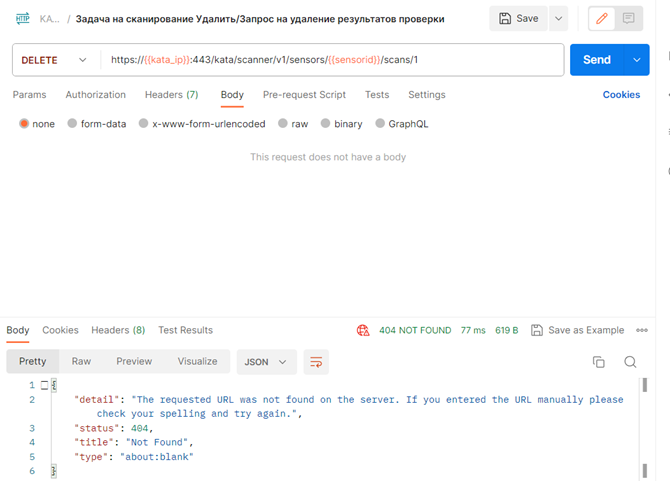The image size is (670, 481).
Task: Click the pencil edit icon
Action: point(601,18)
